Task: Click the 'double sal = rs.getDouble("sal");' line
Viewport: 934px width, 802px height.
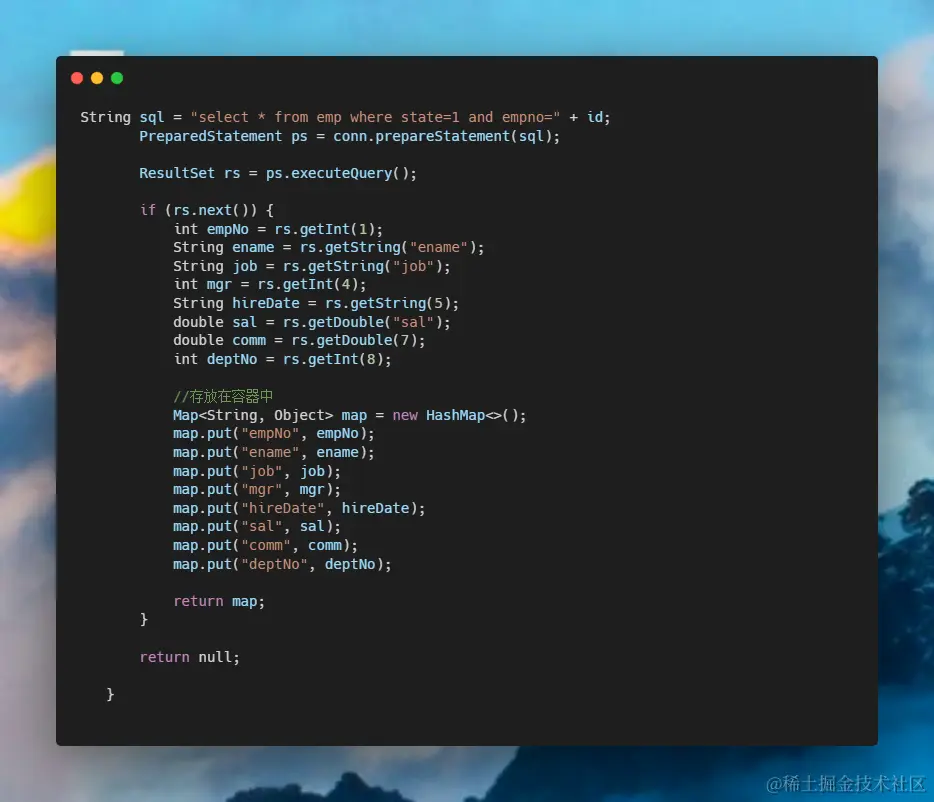Action: coord(312,322)
